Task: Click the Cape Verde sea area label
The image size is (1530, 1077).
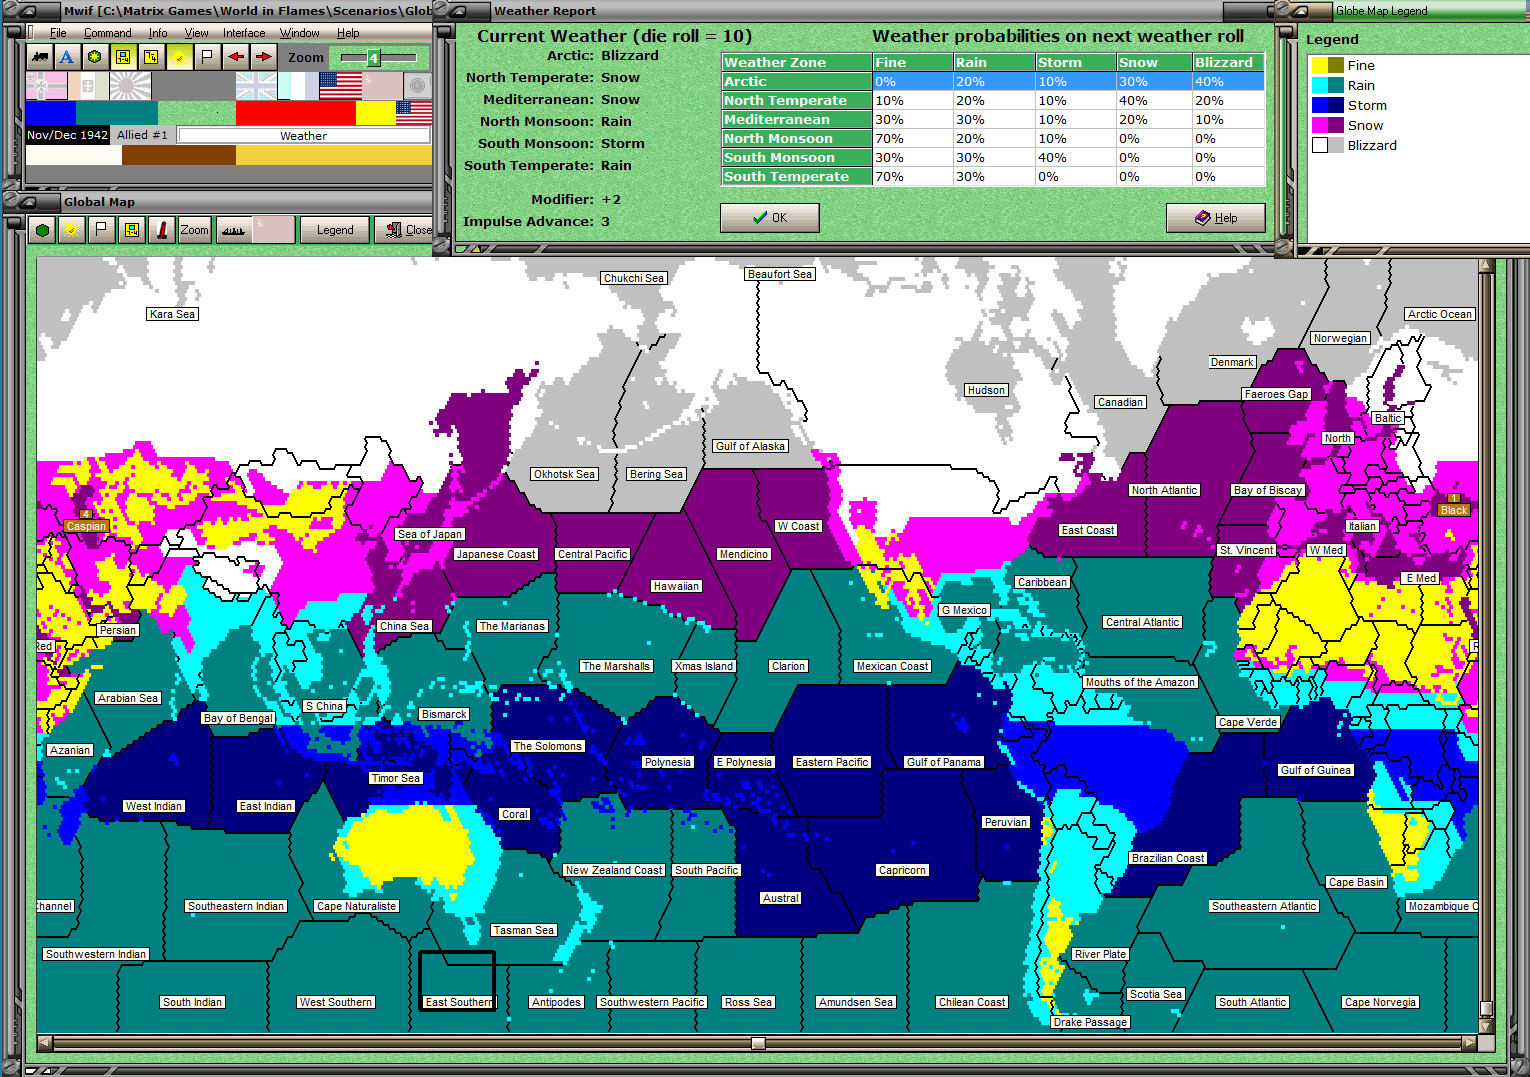Action: coord(1248,722)
